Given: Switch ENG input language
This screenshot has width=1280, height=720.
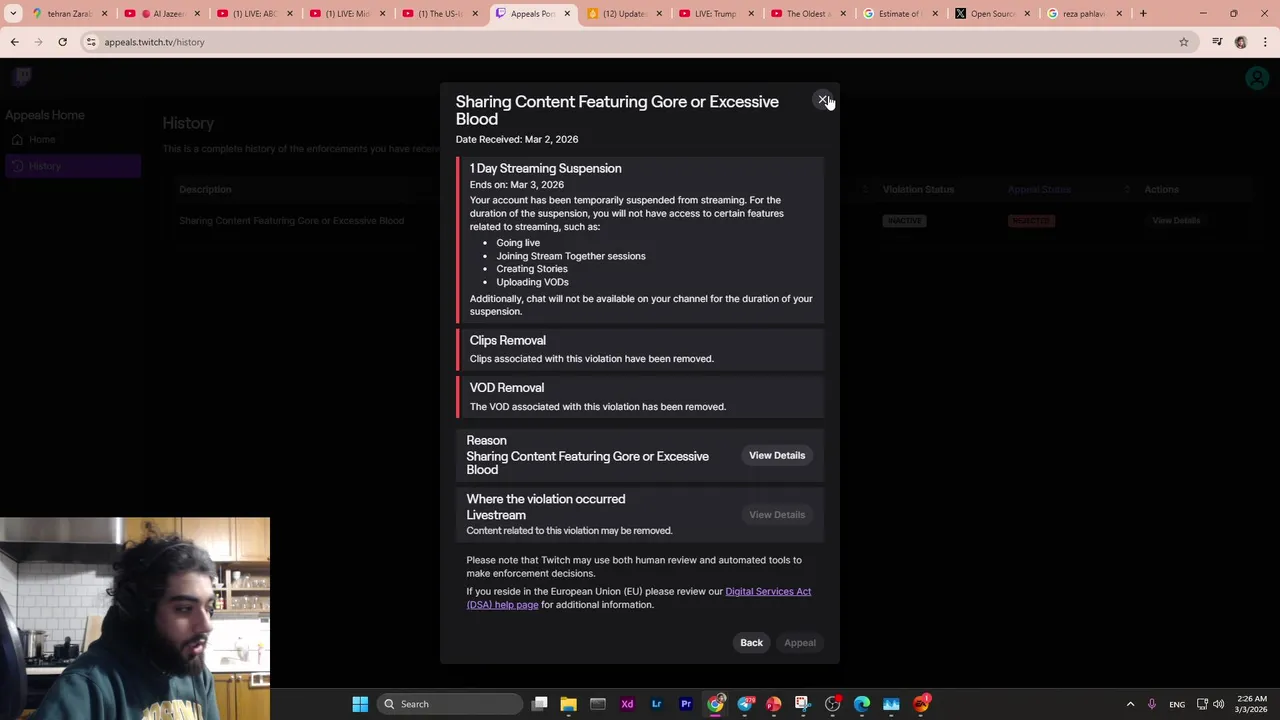Looking at the screenshot, I should [1177, 704].
